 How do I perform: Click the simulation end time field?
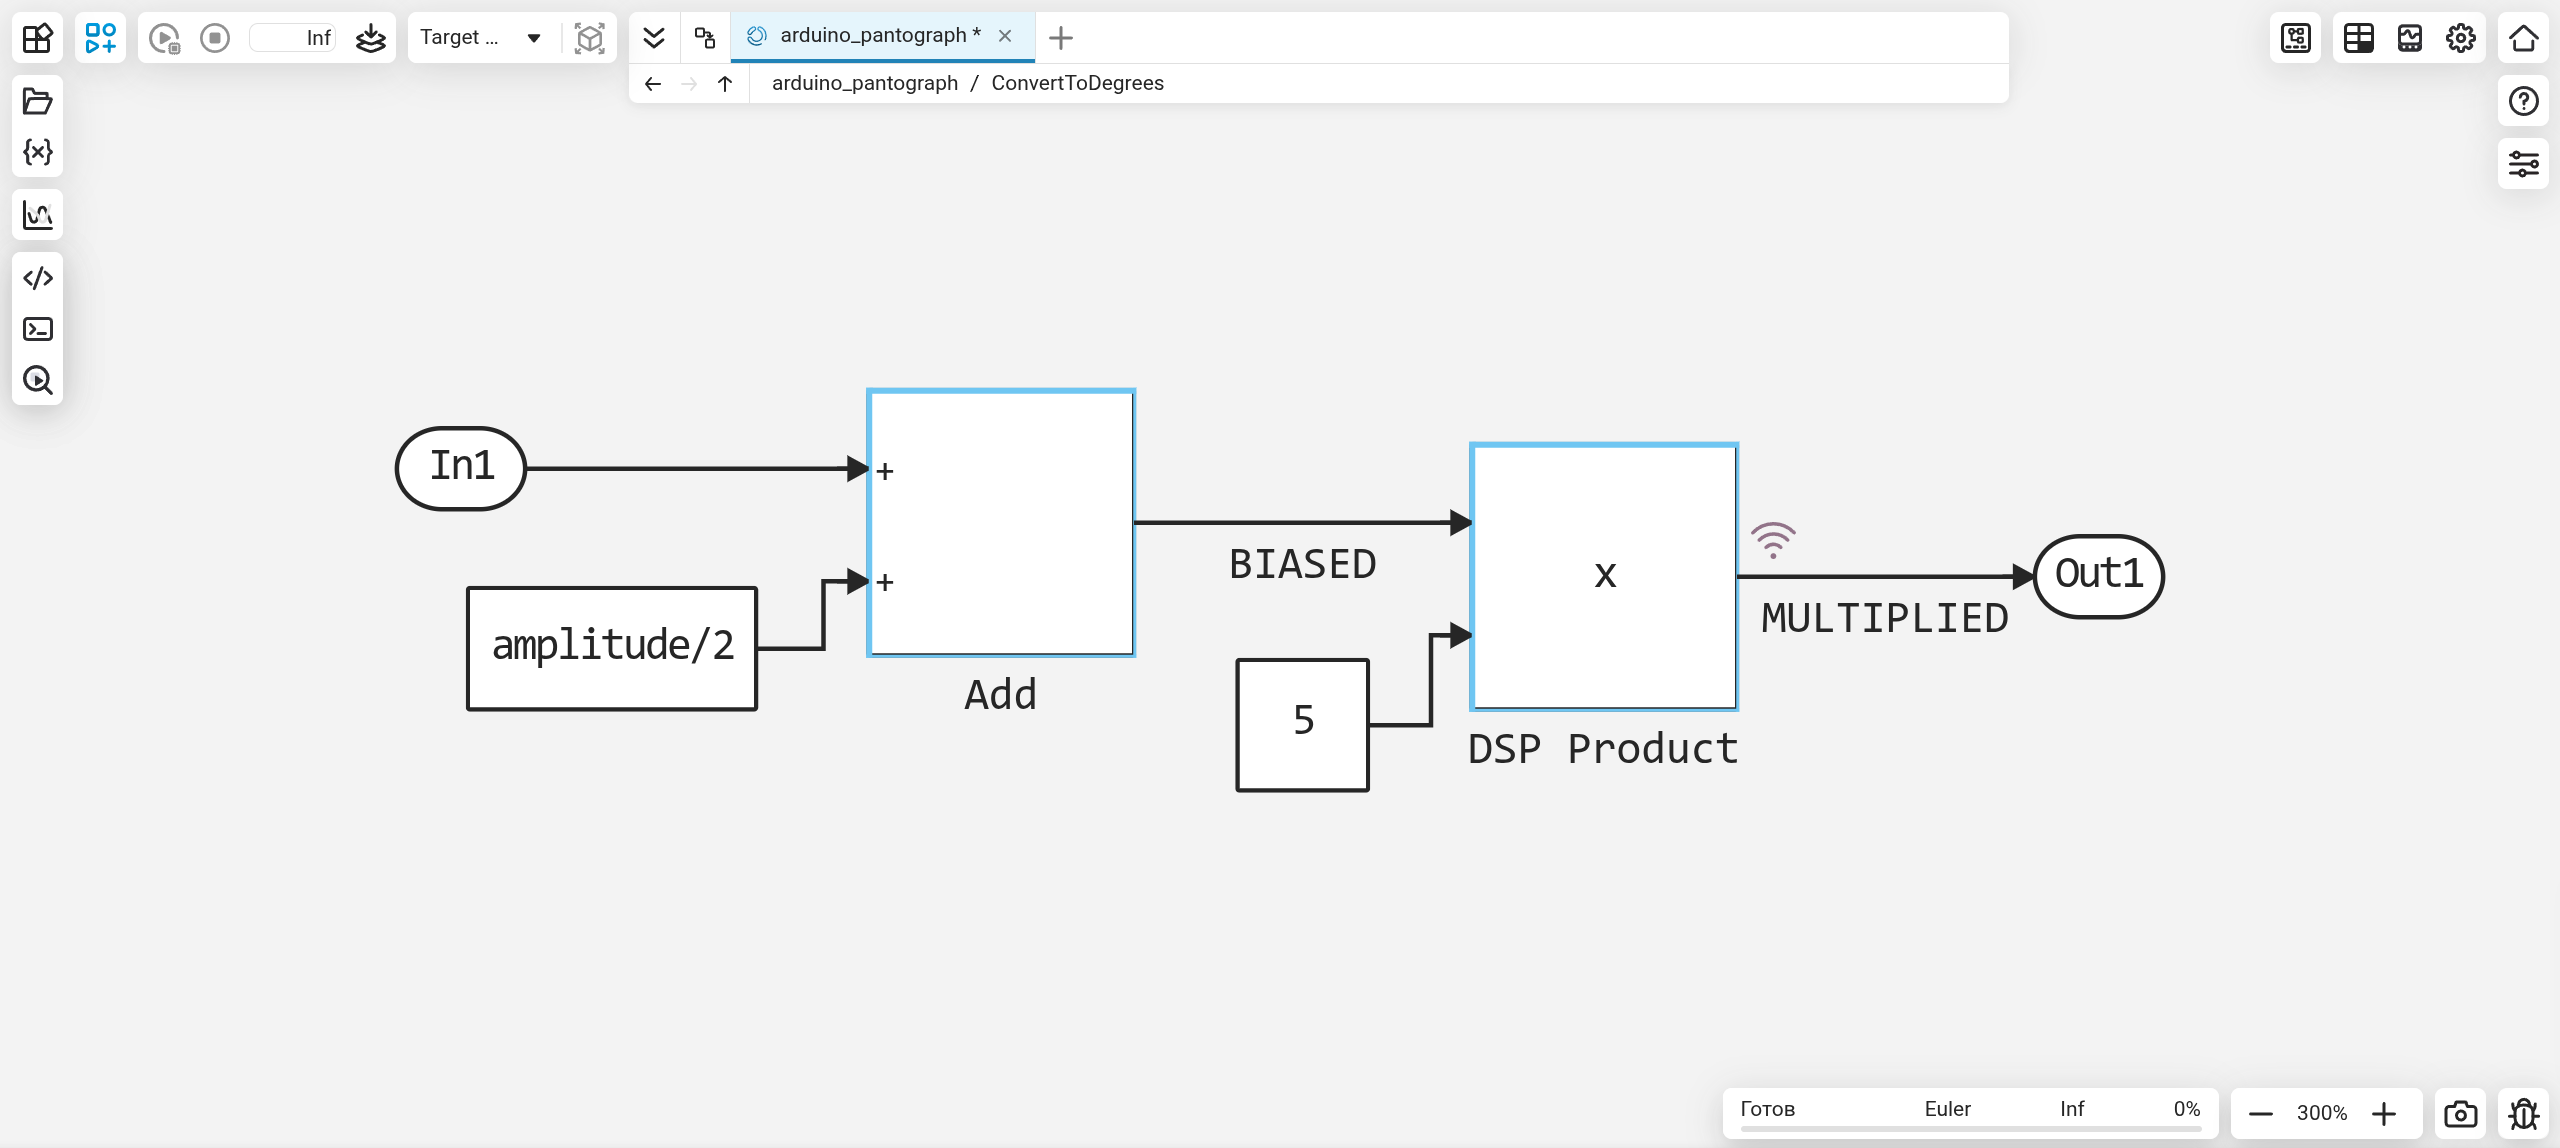(x=293, y=38)
